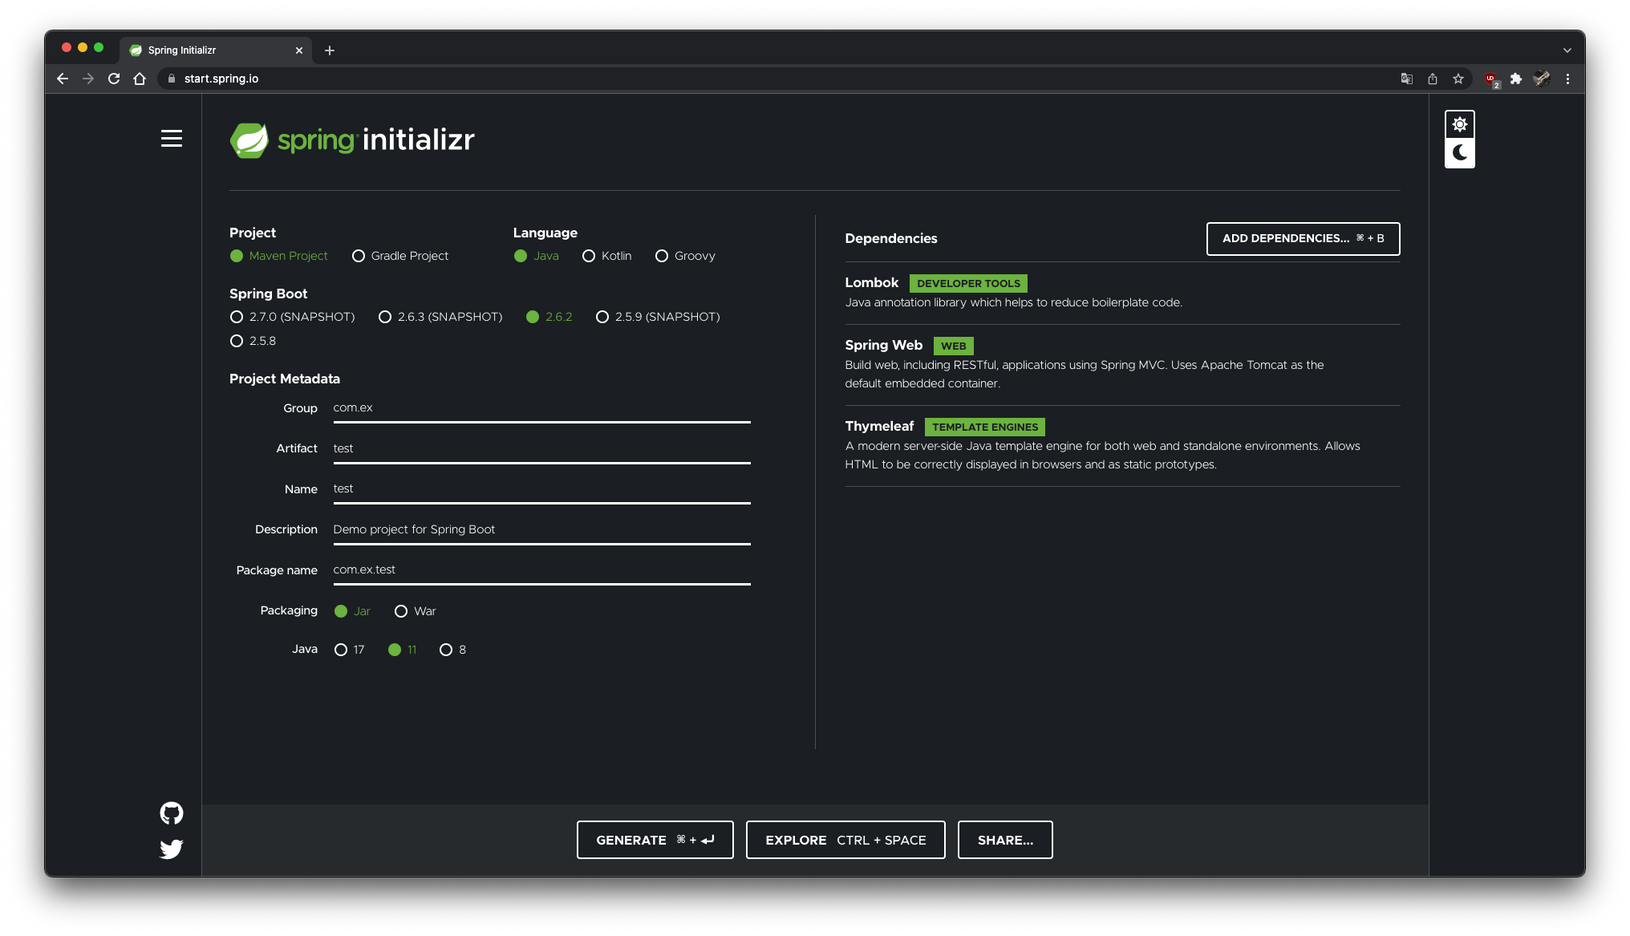
Task: Close the Spring Initializr tab
Action: 299,50
